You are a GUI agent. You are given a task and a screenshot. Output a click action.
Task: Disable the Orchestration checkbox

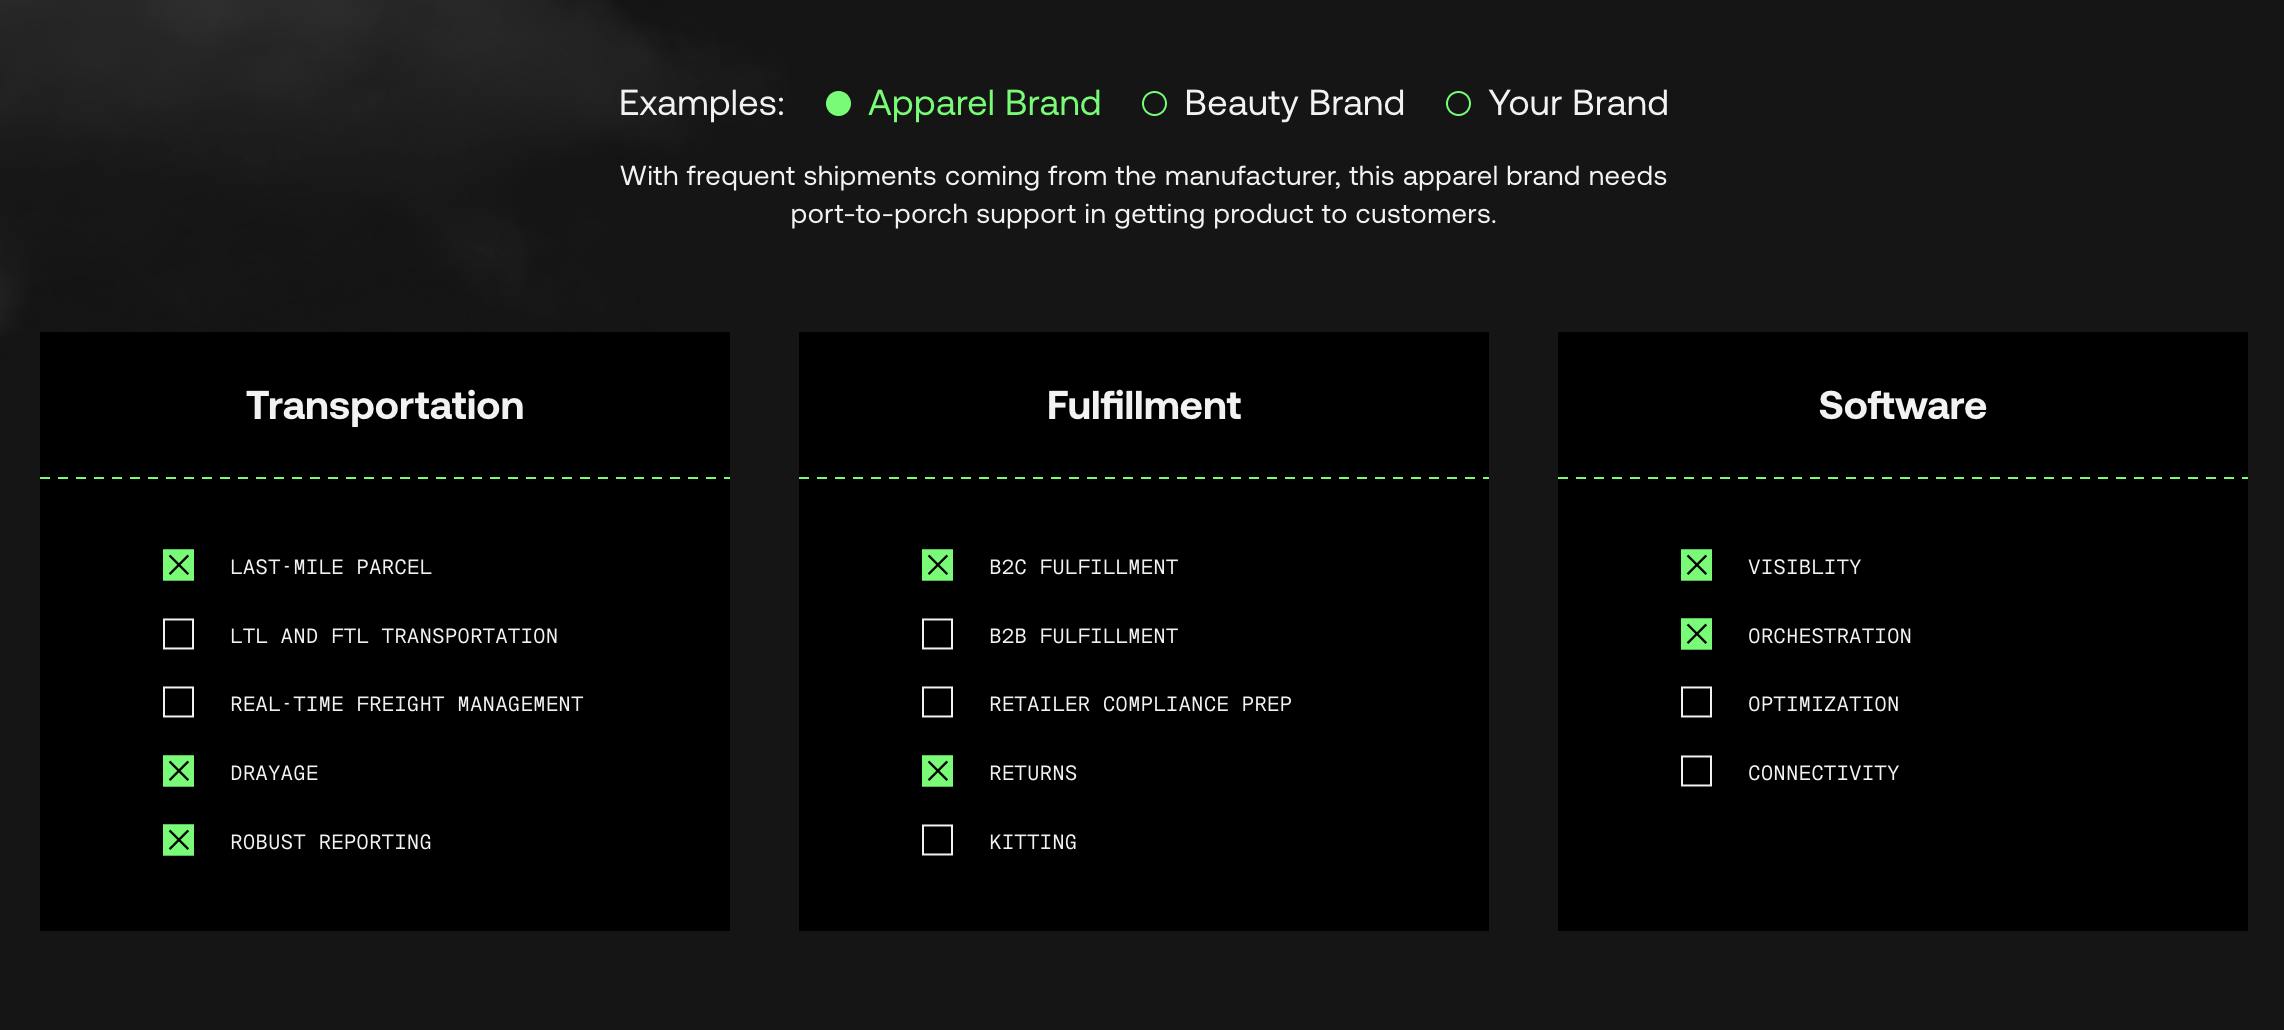click(x=1697, y=635)
